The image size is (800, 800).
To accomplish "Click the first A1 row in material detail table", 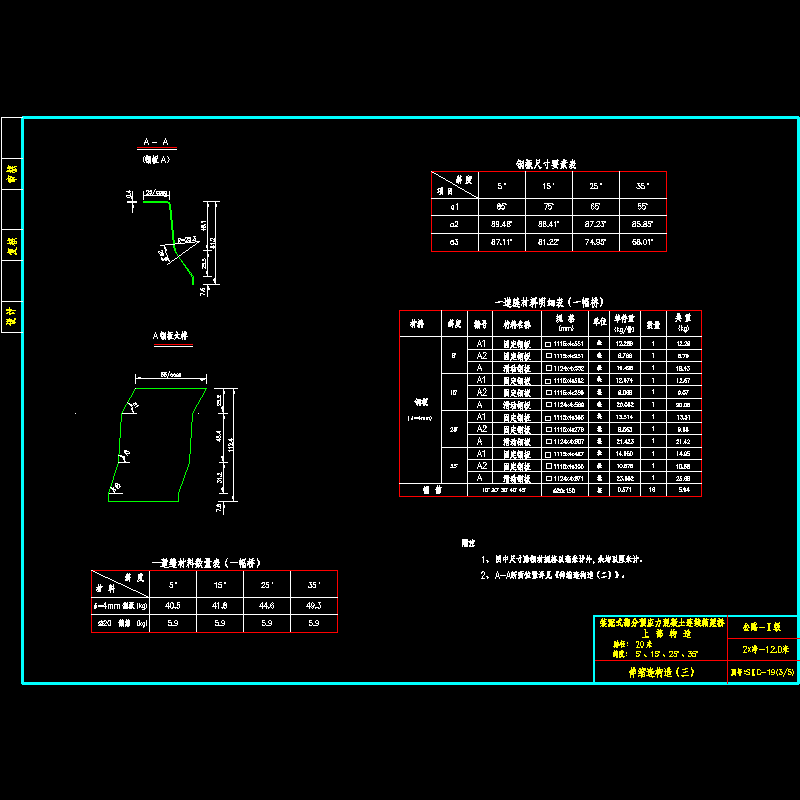I will point(480,344).
